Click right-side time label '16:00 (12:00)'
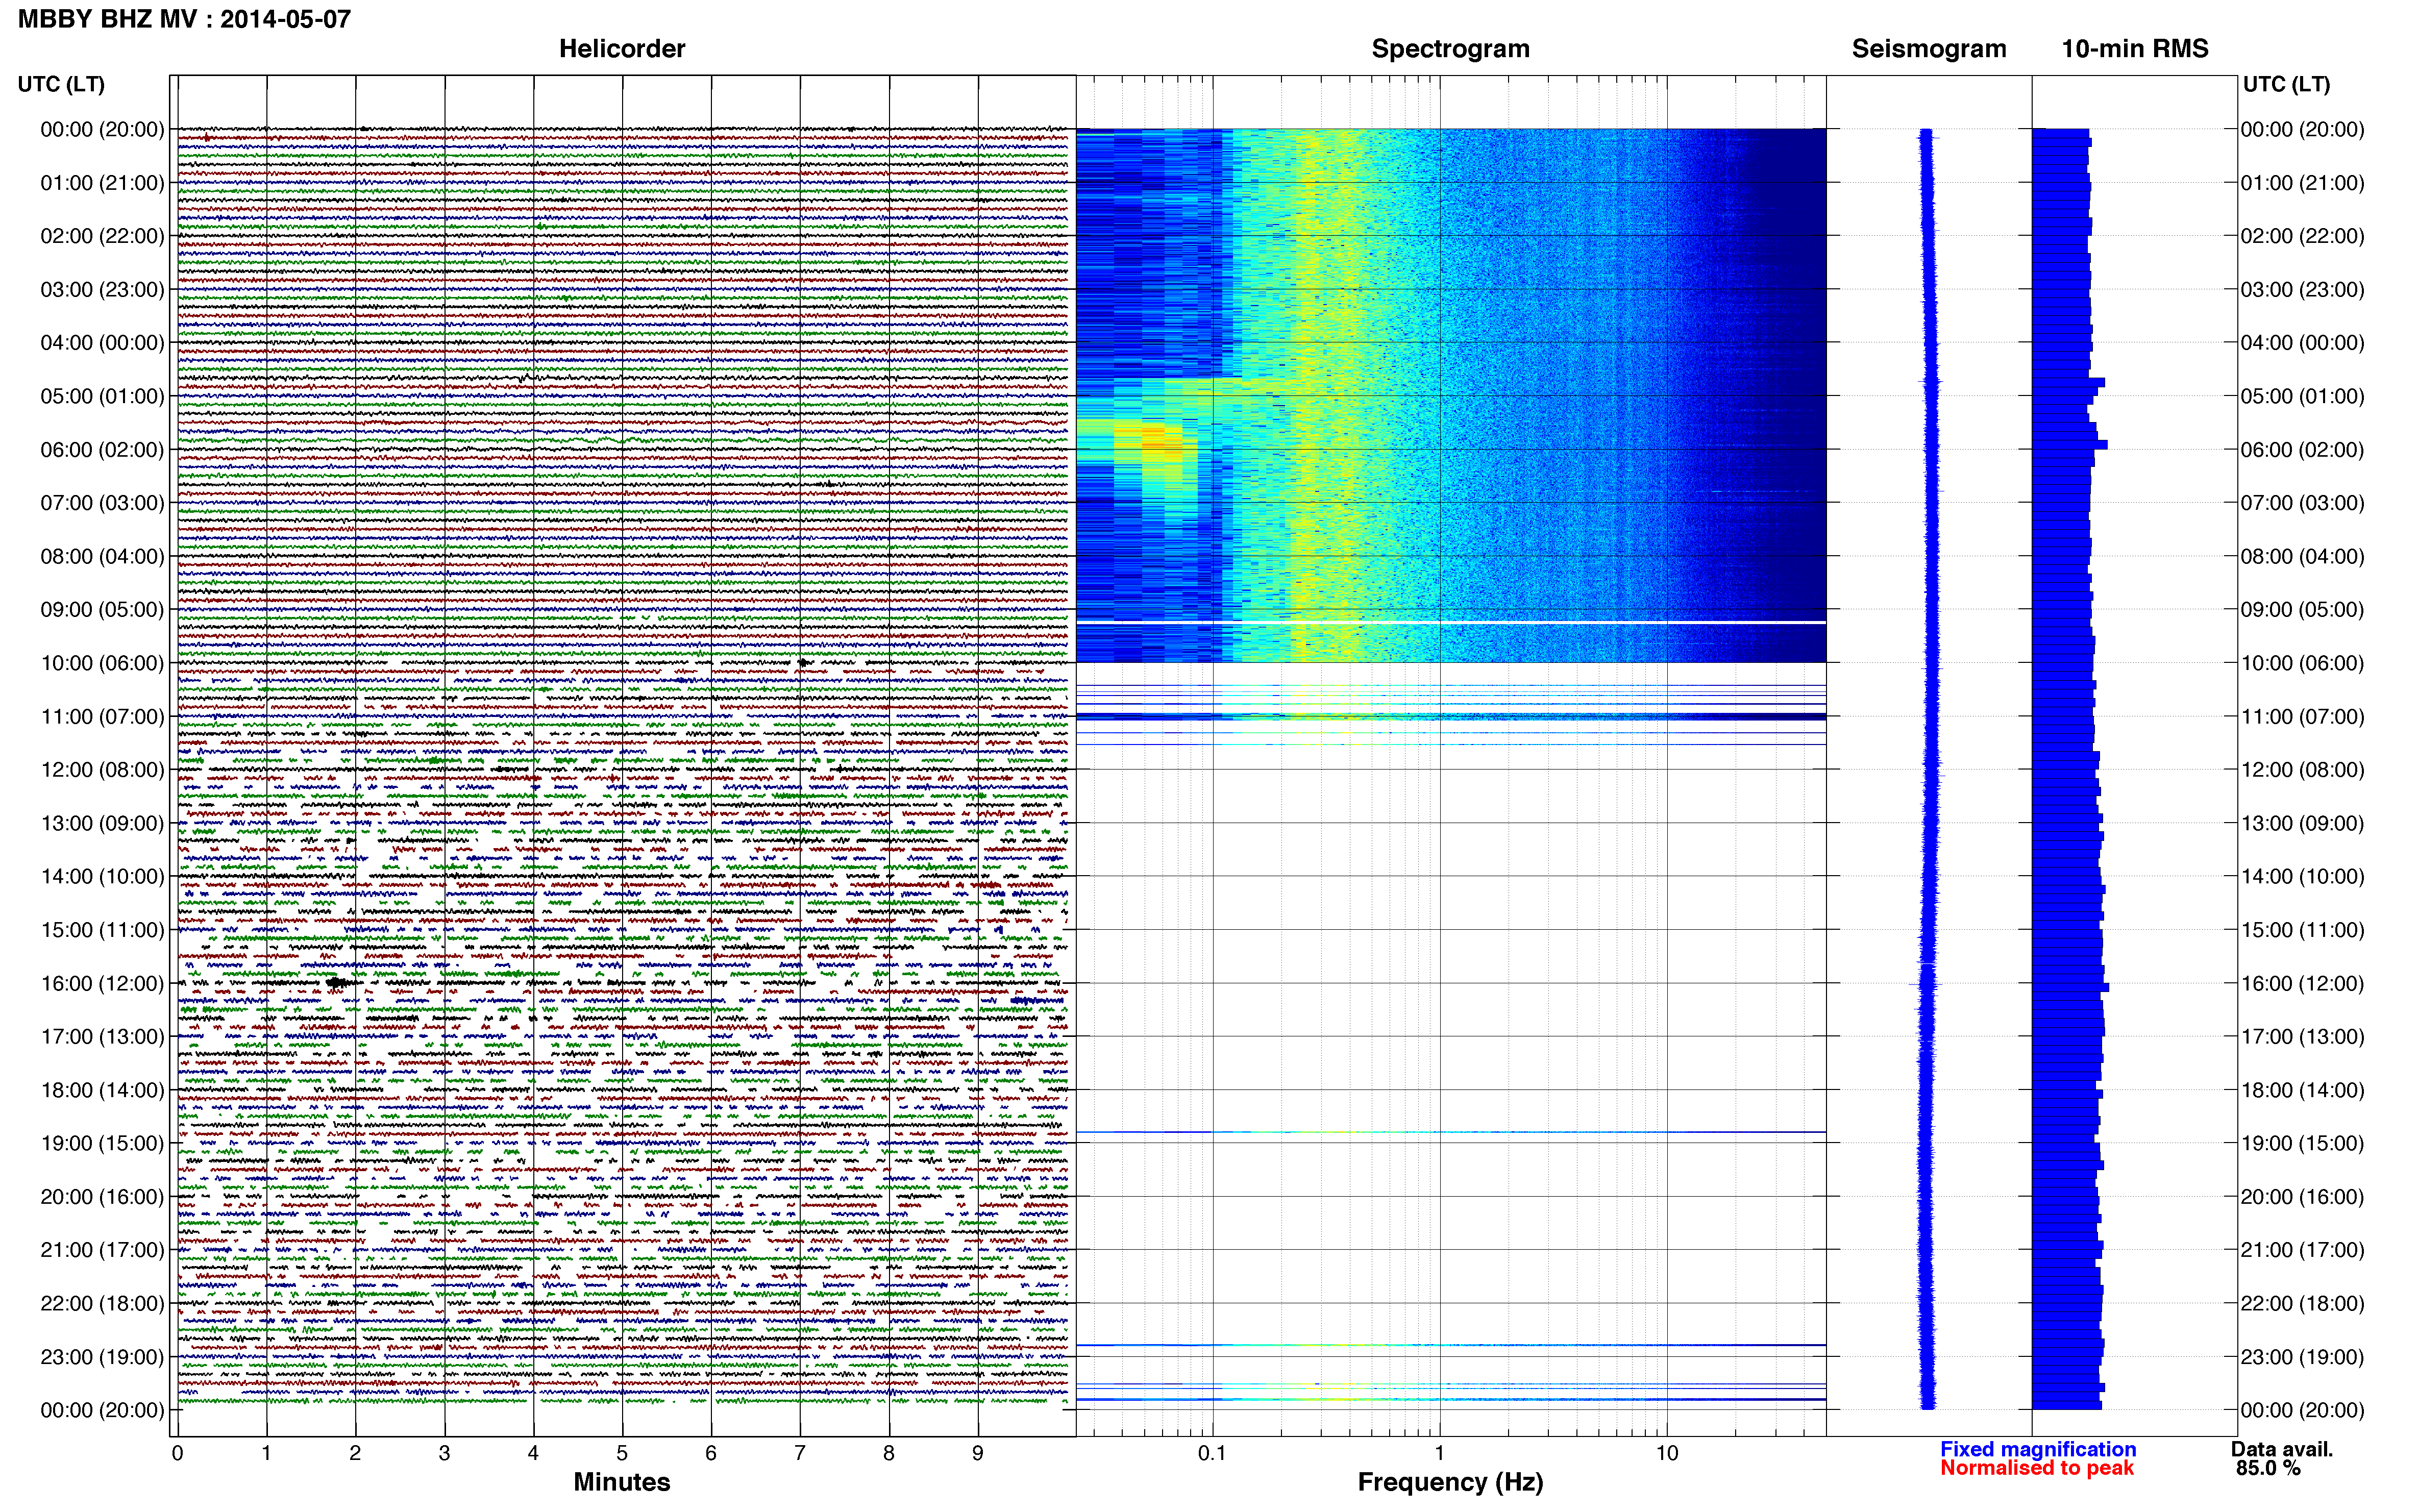 (2302, 983)
